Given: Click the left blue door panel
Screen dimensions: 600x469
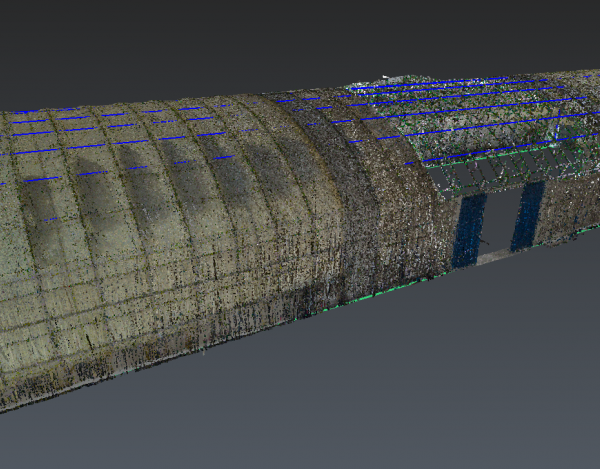Looking at the screenshot, I should tap(467, 230).
